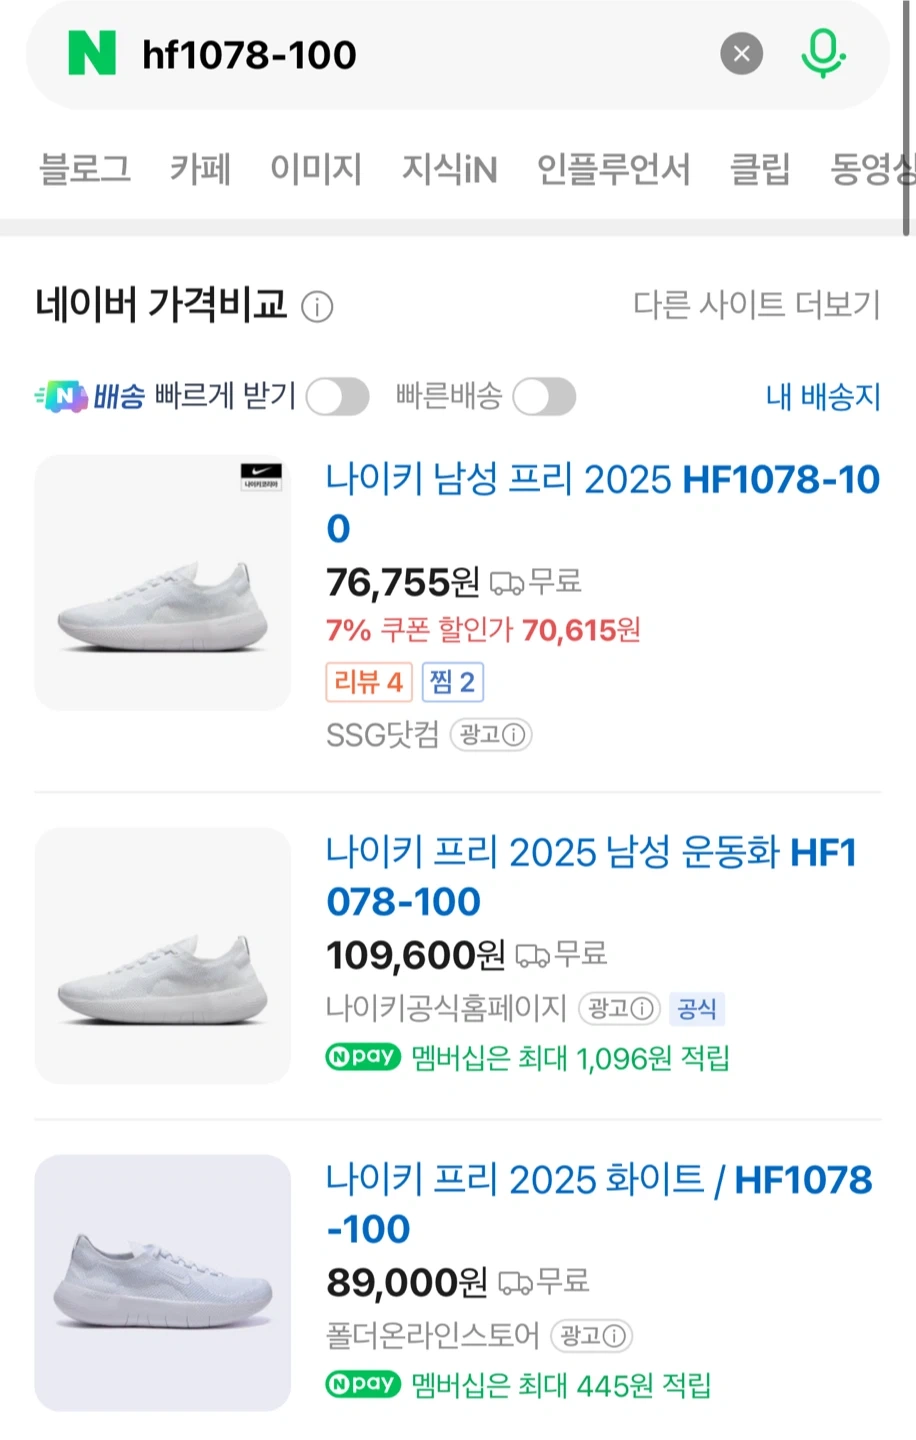
Task: Tap the green Naver N logo
Action: 92,54
